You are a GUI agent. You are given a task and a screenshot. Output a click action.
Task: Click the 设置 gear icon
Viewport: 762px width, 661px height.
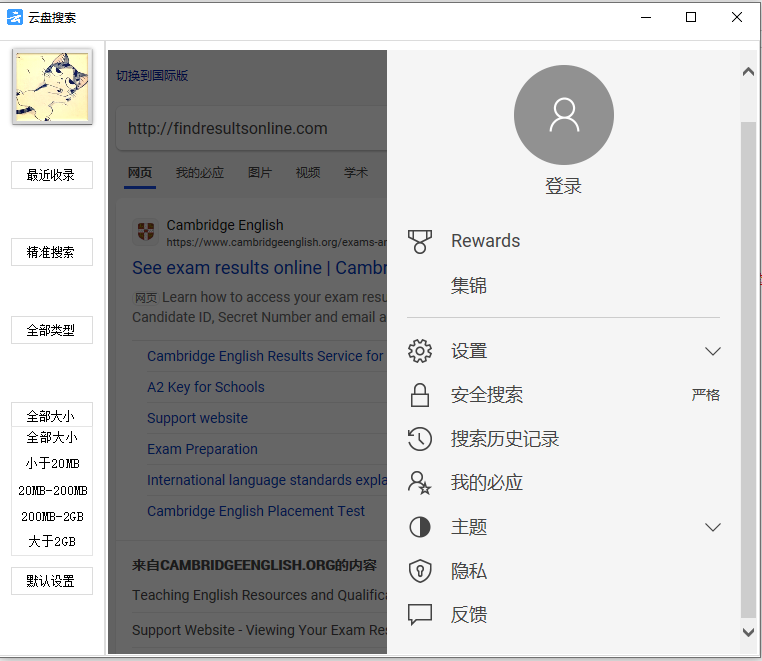point(420,351)
